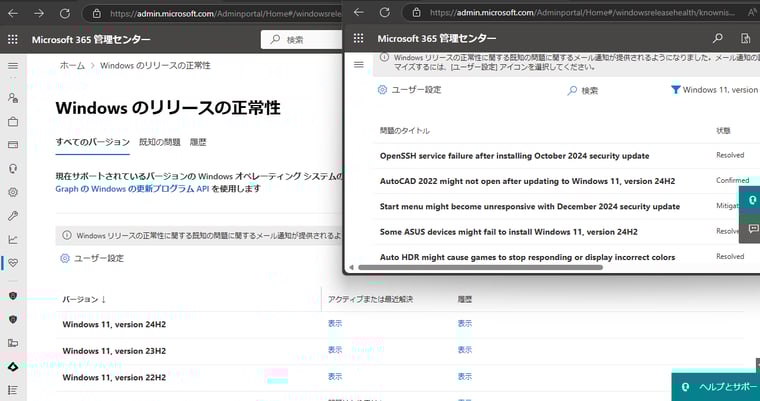The image size is (760, 401).
Task: Click 表示 history for version 24H2
Action: point(465,323)
